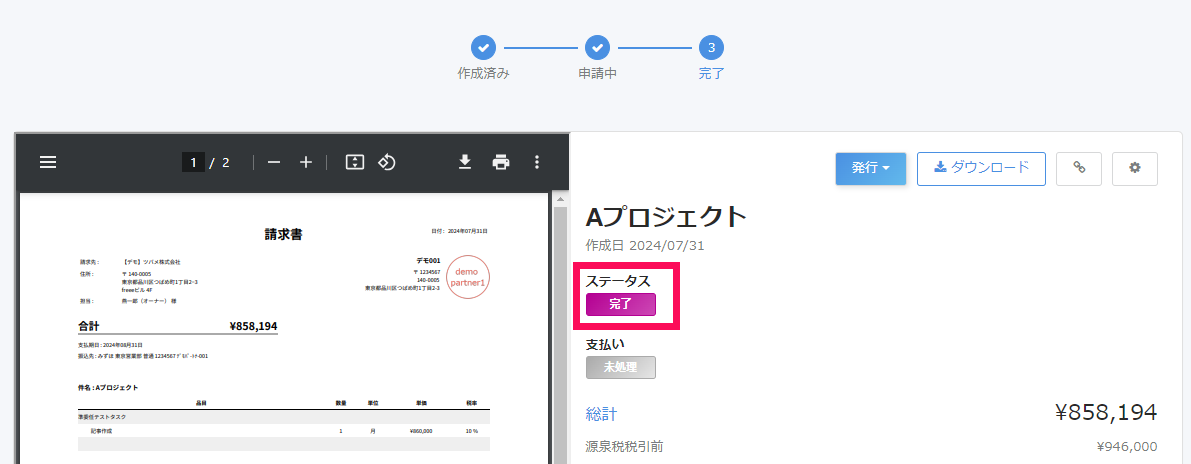Click the 未処理 payment badge
This screenshot has width=1191, height=464.
[x=621, y=368]
